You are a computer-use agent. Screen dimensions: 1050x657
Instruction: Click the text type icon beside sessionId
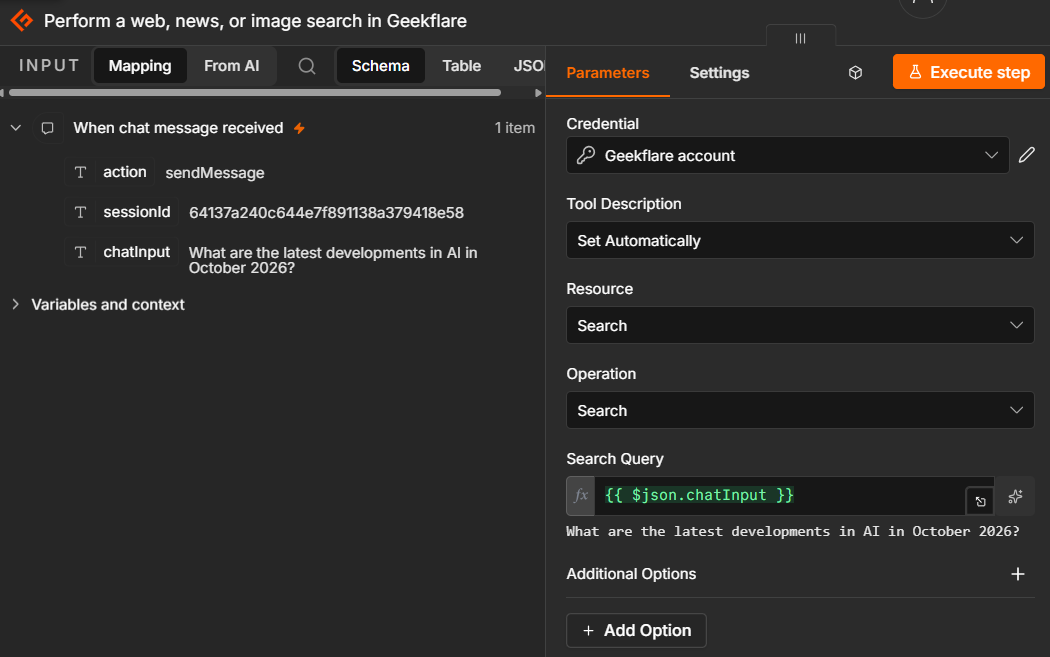tap(80, 212)
